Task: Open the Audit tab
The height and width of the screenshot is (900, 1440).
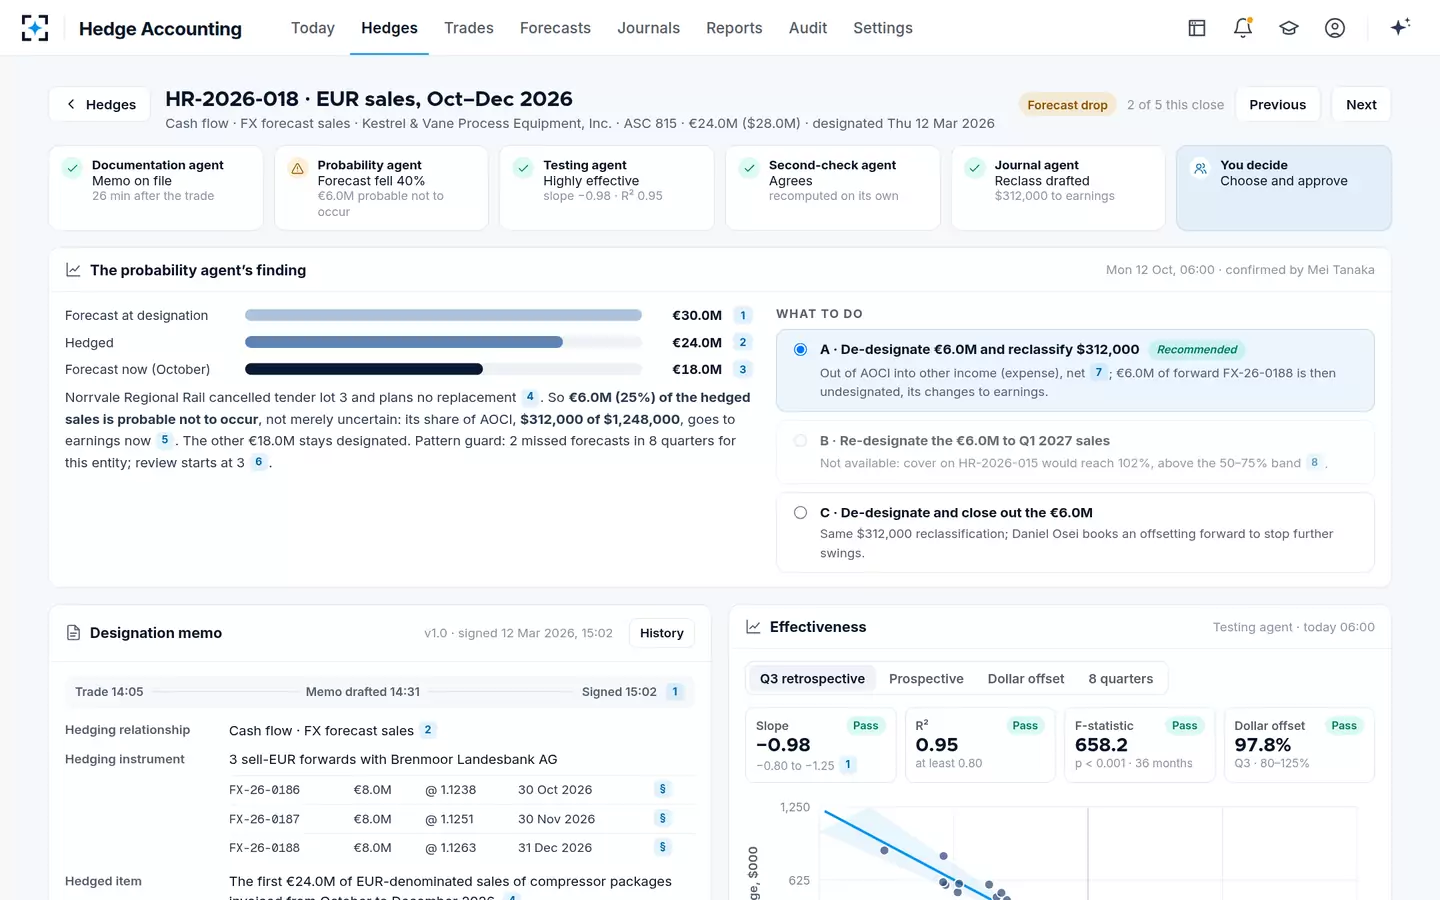Action: click(x=808, y=28)
